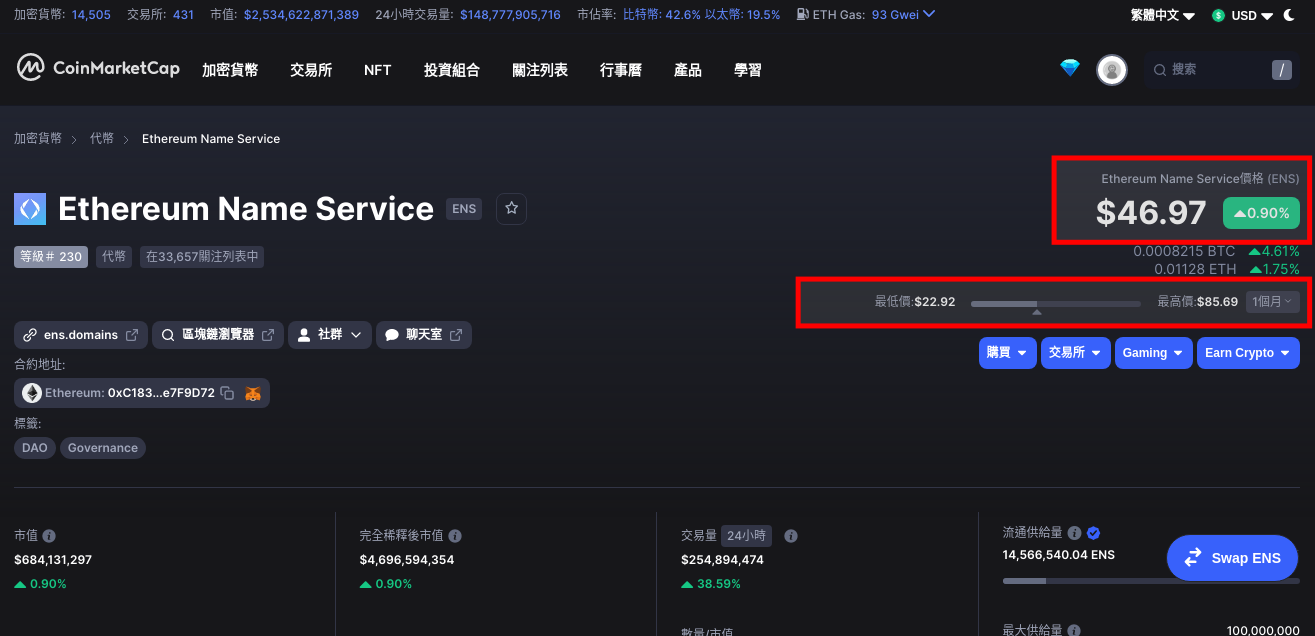
Task: Open 加密貨幣 in the main navigation
Action: pyautogui.click(x=230, y=70)
